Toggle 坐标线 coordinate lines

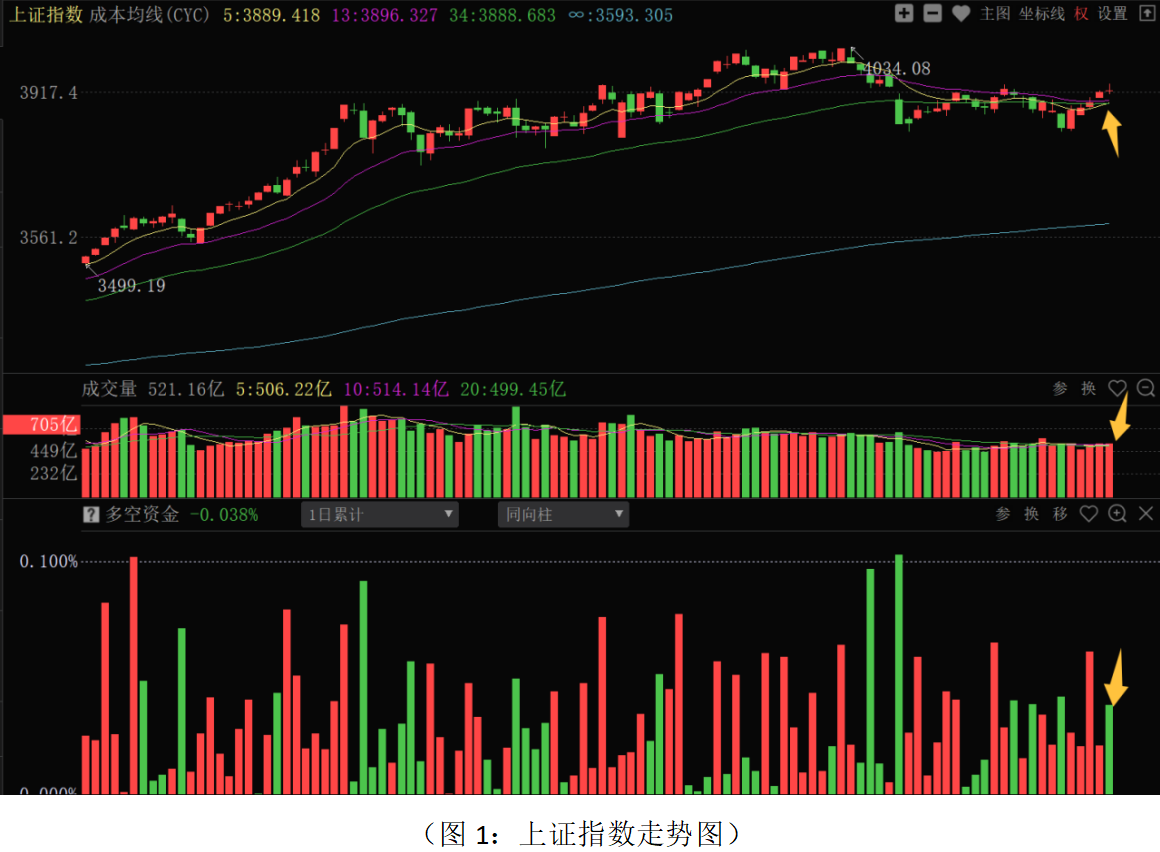point(1042,14)
